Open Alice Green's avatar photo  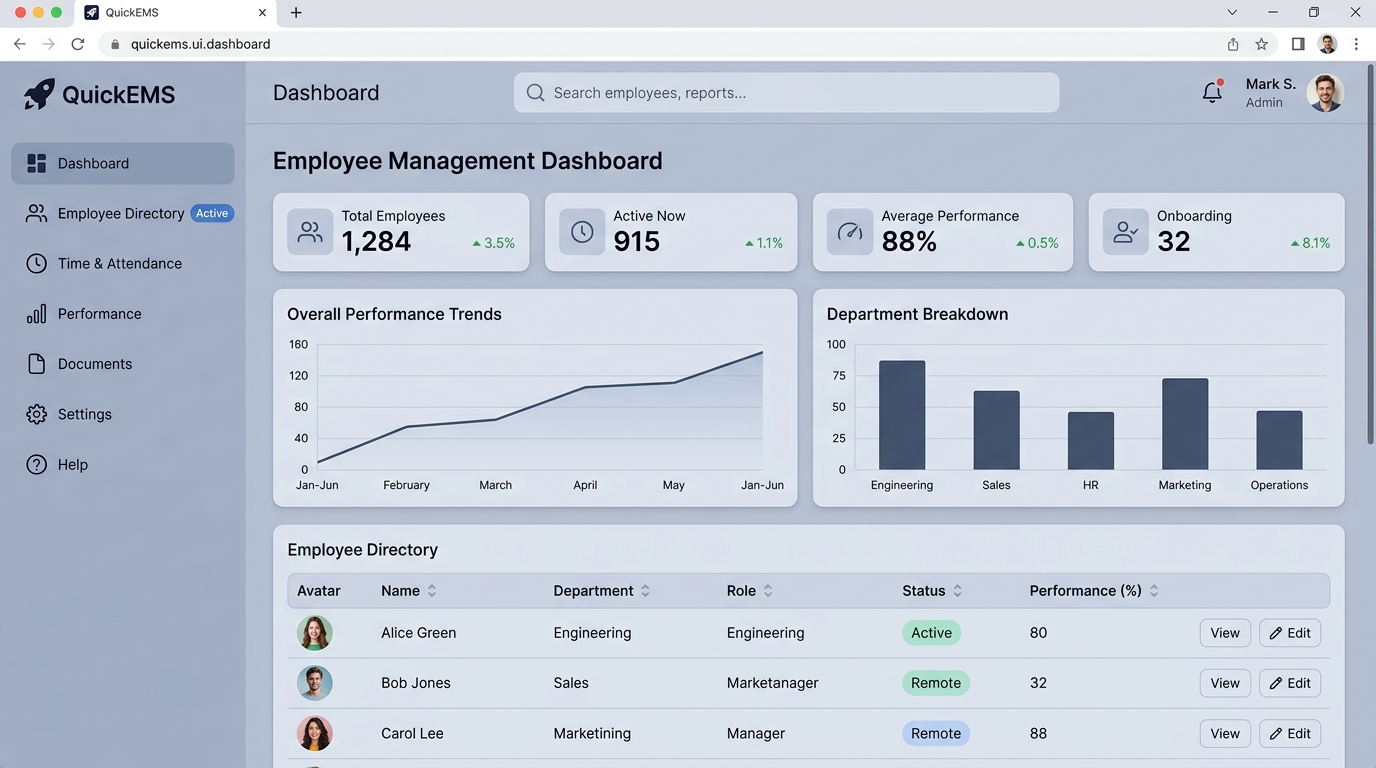(x=315, y=633)
